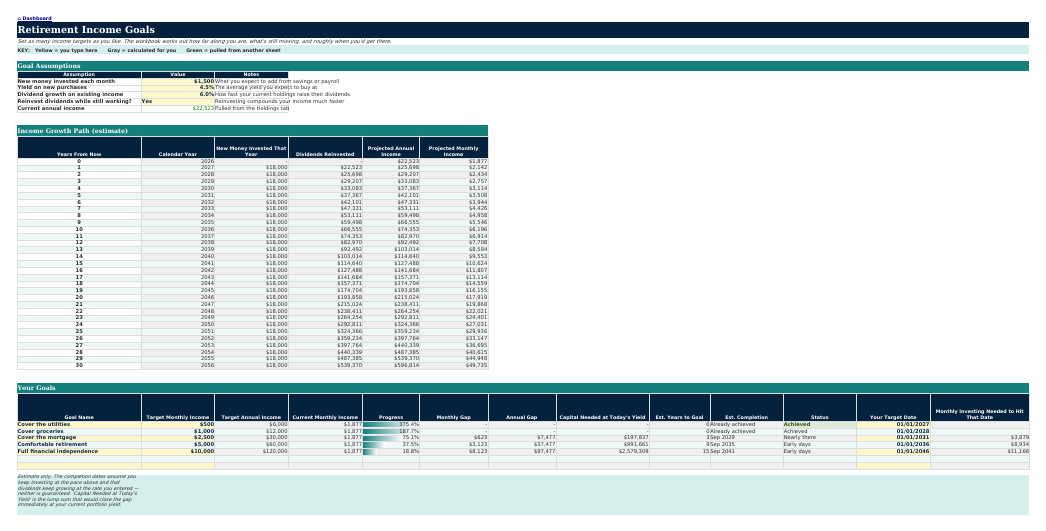1046x531 pixels.
Task: Select the Notes column header
Action: pos(251,75)
